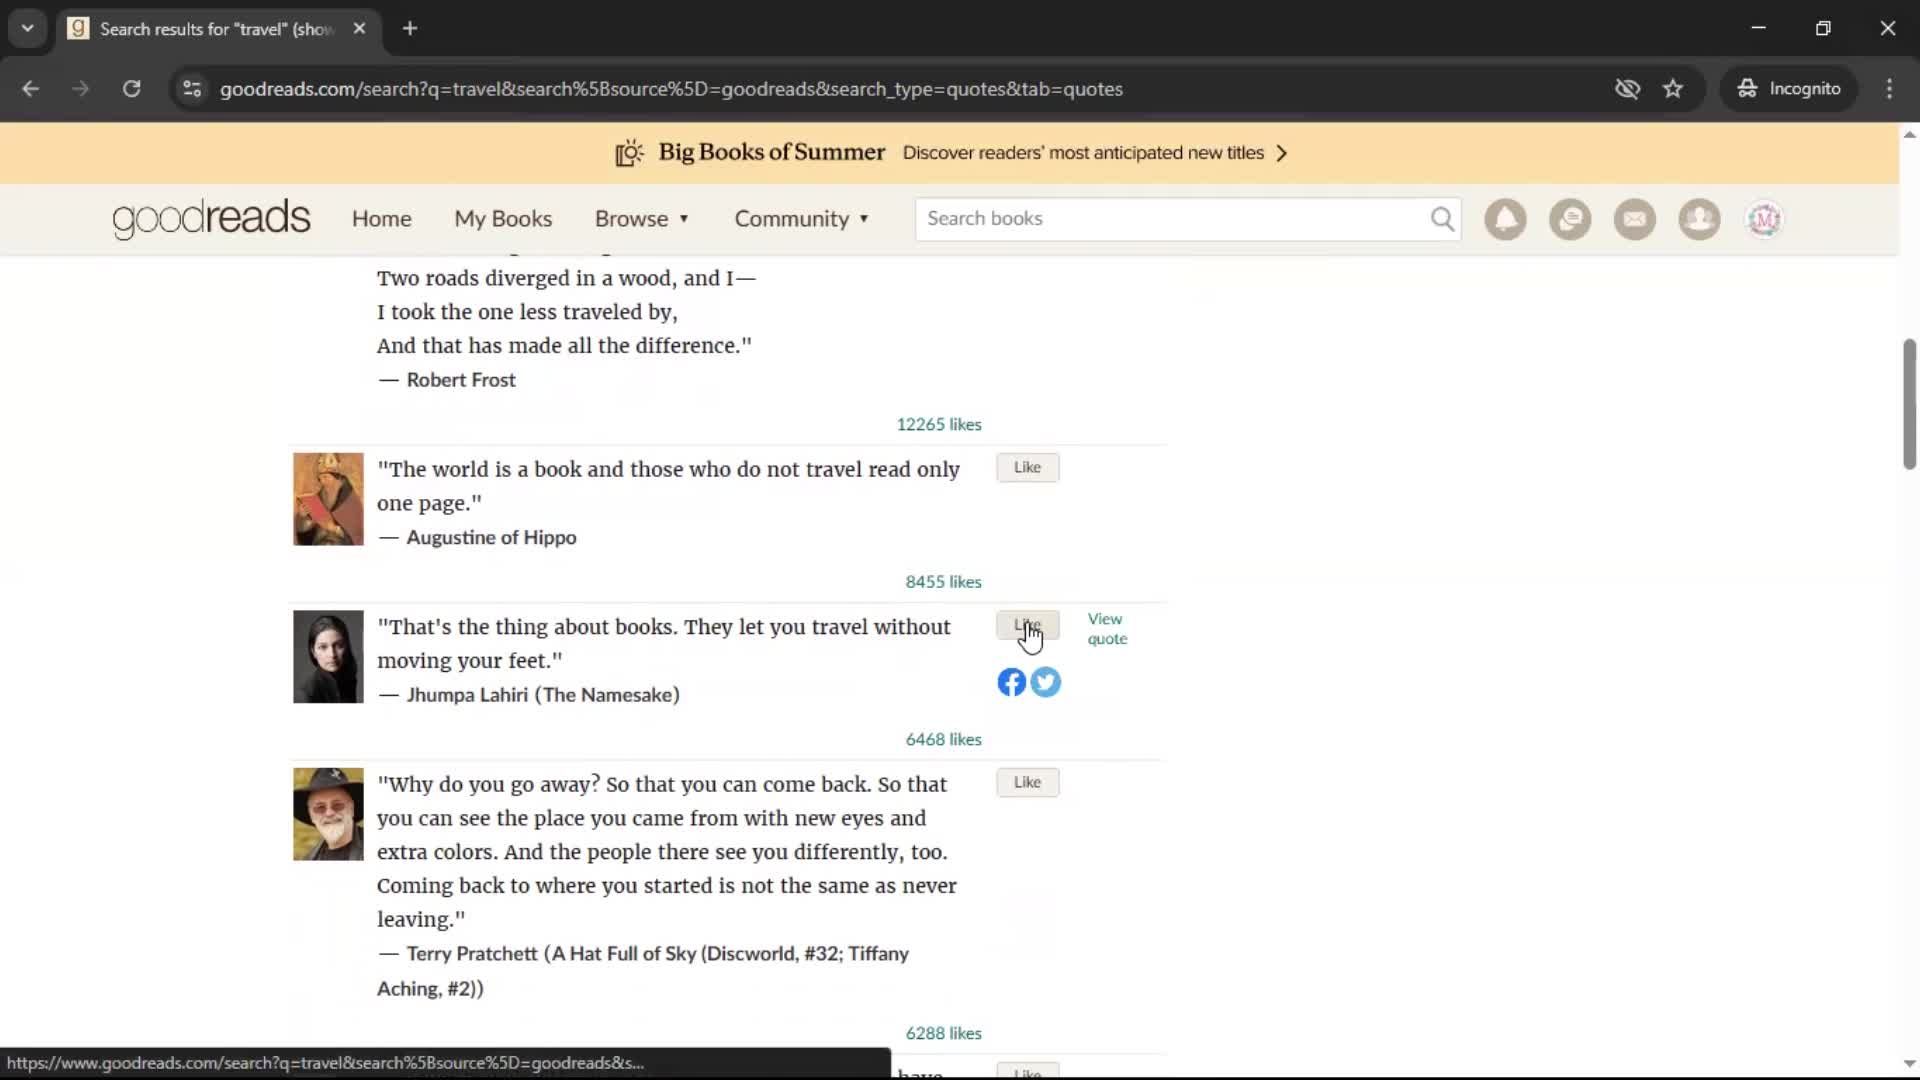Bookmark this page with the star icon
This screenshot has height=1080, width=1920.
[1673, 89]
